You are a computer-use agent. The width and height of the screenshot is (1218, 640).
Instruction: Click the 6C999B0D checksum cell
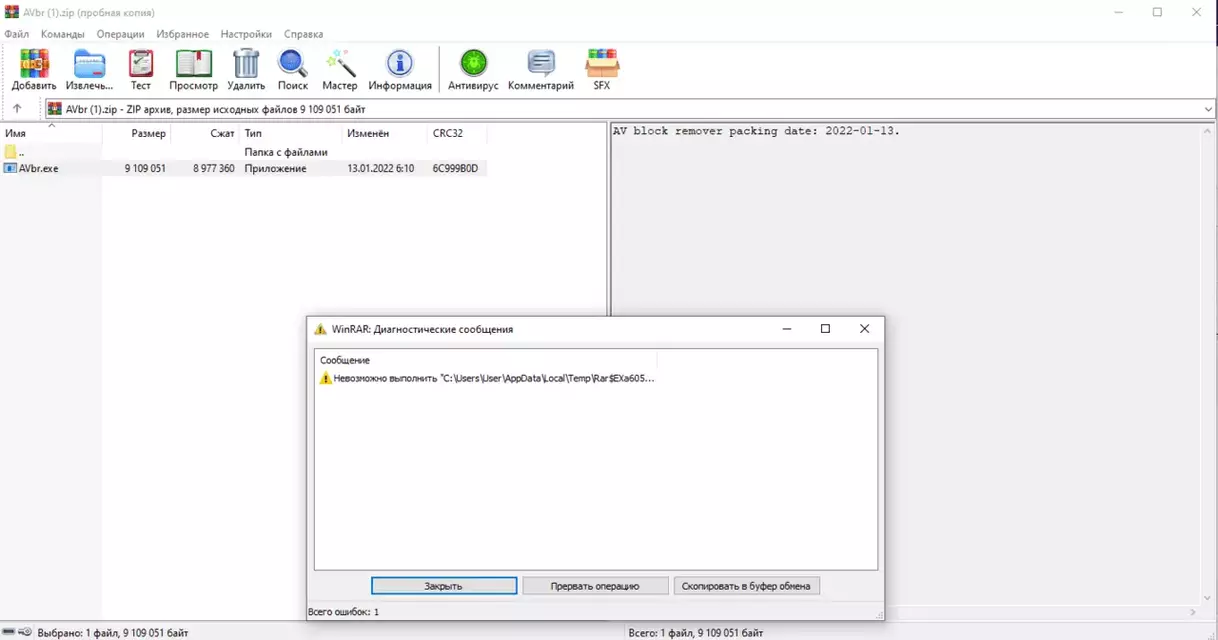pyautogui.click(x=456, y=168)
